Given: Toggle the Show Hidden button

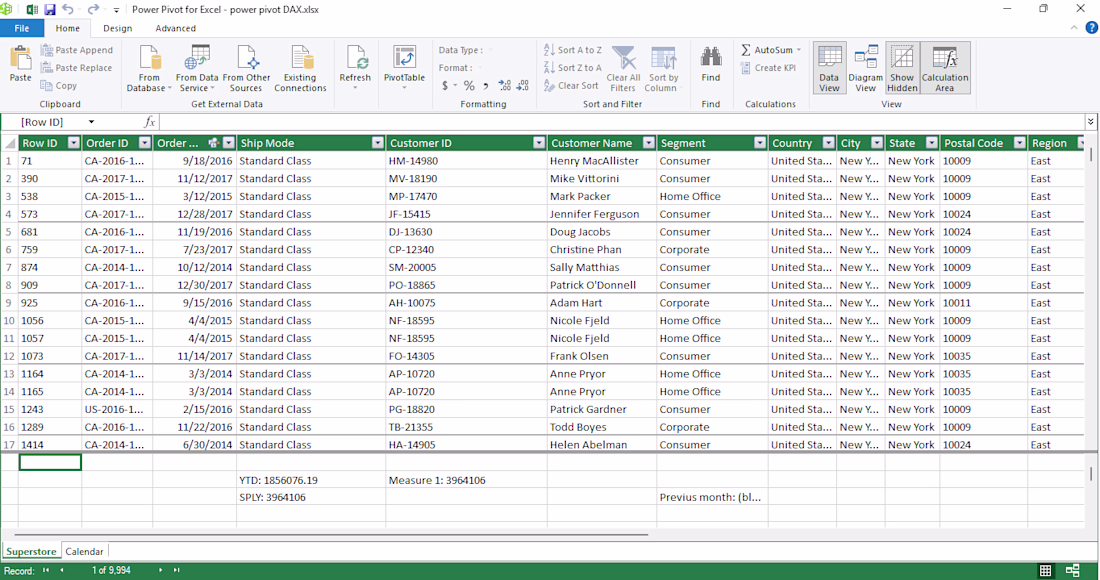Looking at the screenshot, I should [901, 68].
